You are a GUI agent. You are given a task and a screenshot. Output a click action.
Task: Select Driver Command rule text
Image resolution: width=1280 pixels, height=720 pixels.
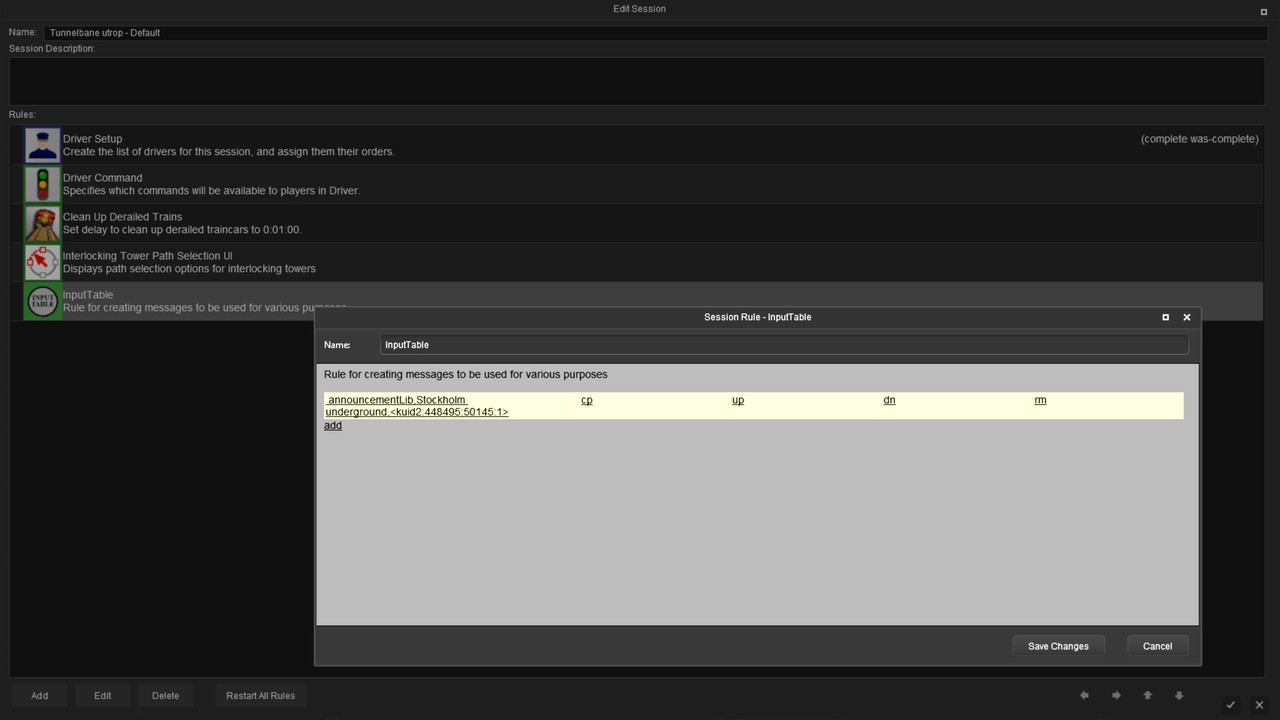pos(211,184)
